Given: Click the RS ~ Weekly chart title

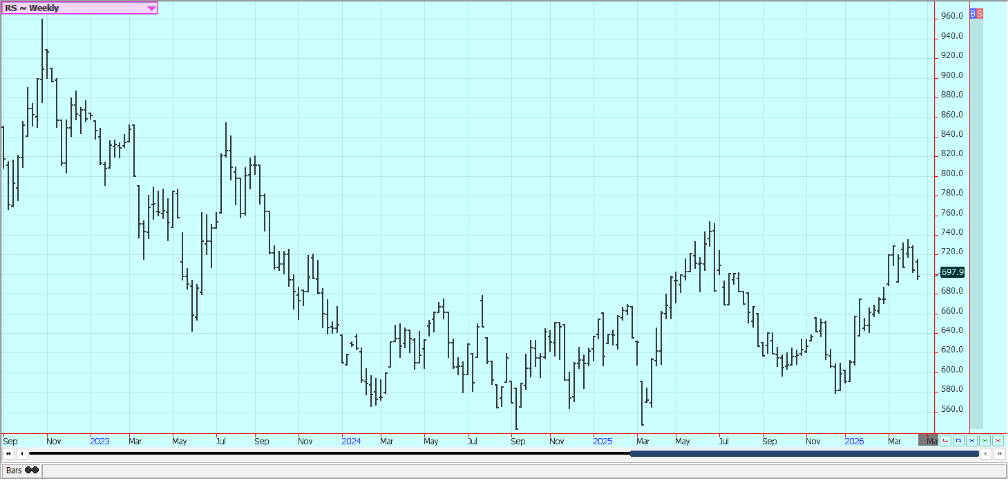Looking at the screenshot, I should coord(40,8).
